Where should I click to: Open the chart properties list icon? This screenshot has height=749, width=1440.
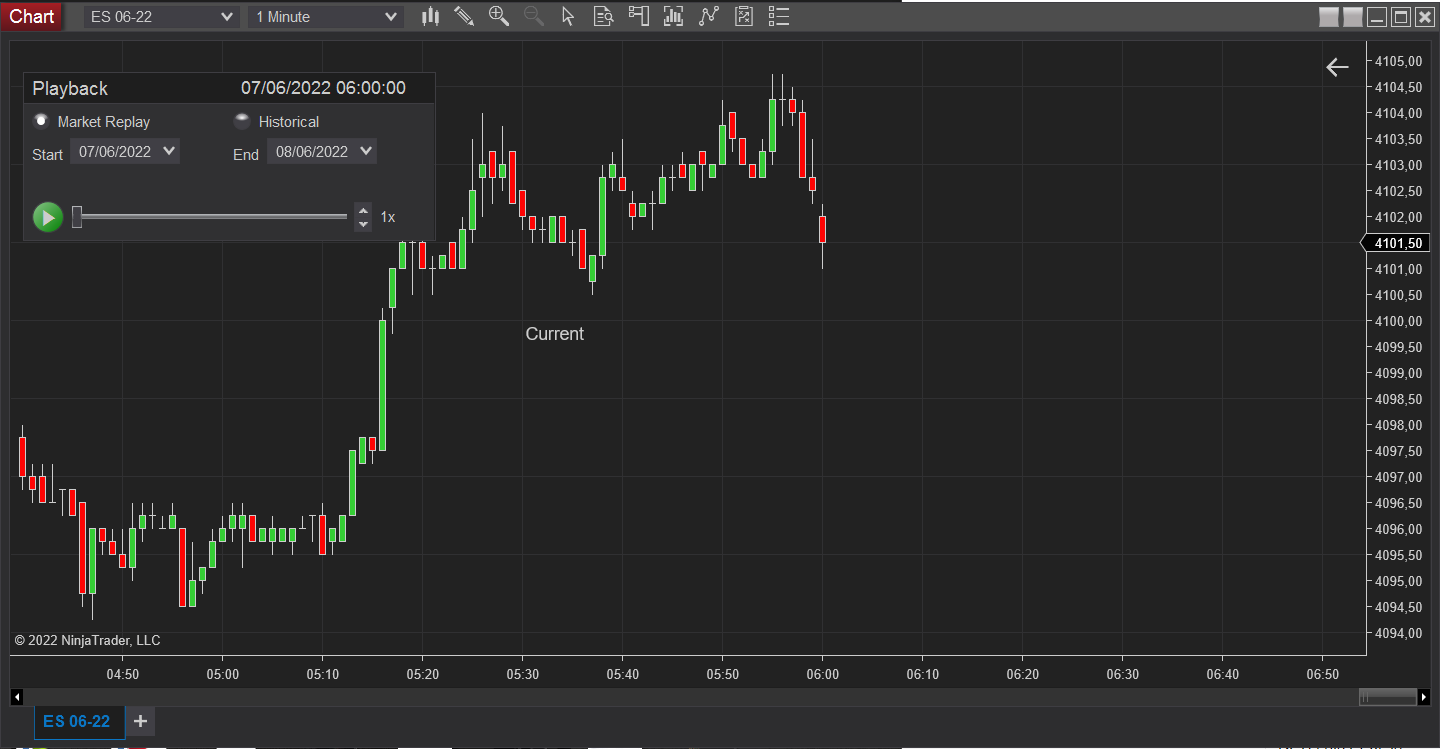tap(779, 16)
